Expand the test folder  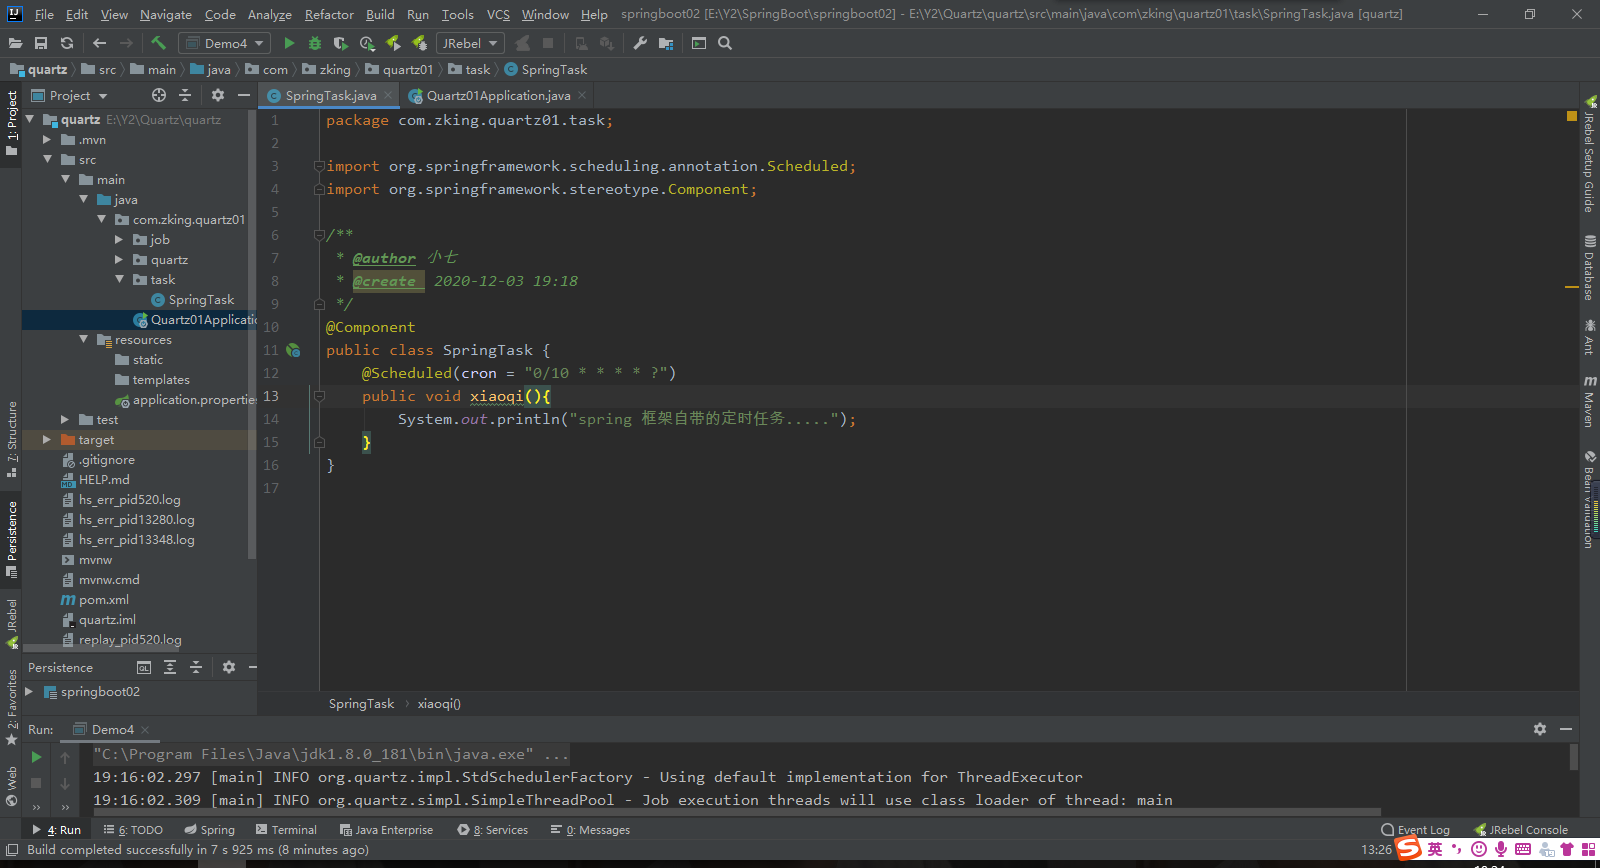point(65,420)
